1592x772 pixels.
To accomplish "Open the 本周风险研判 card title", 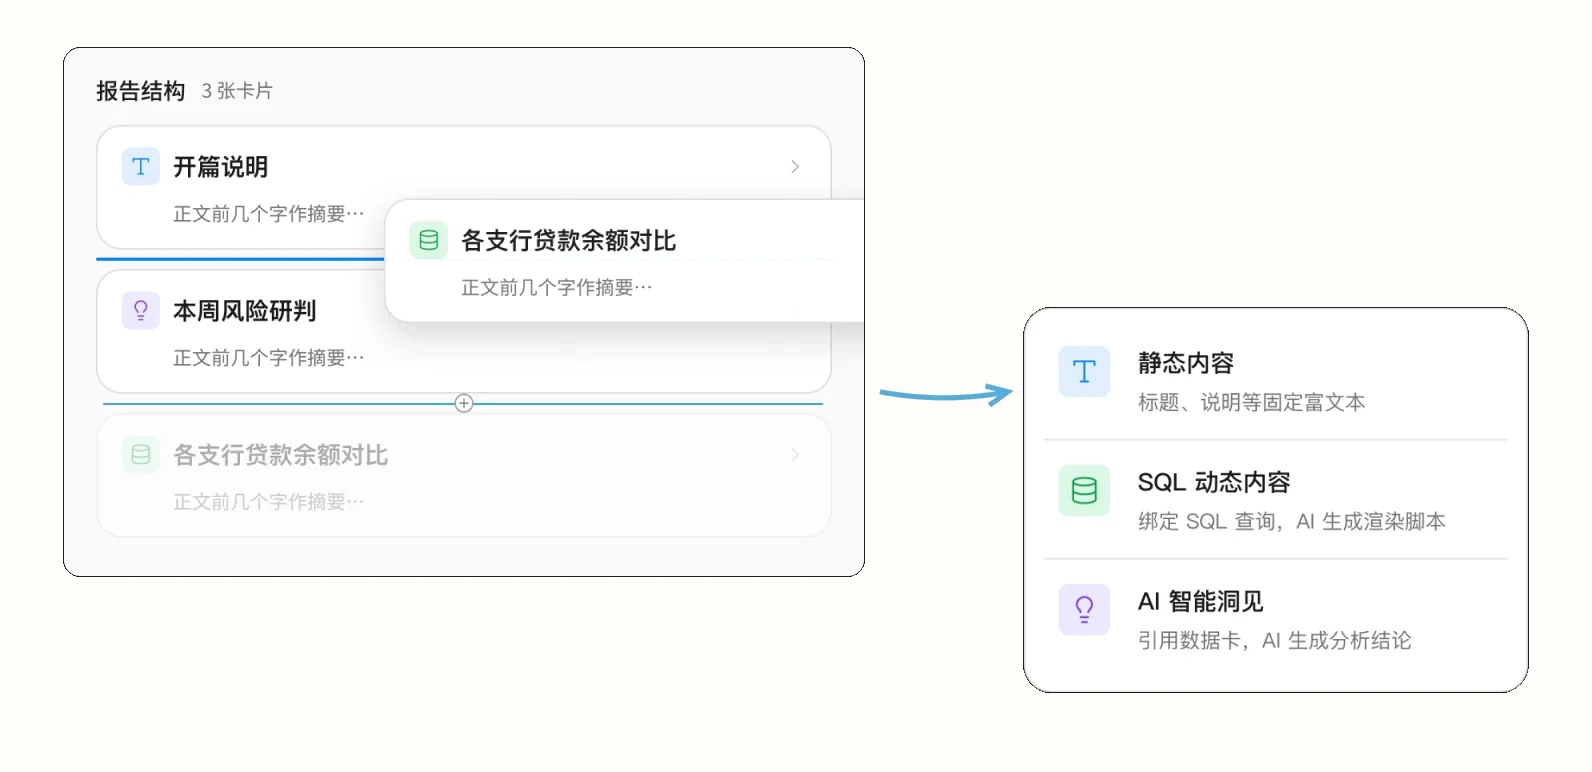I will coord(245,311).
